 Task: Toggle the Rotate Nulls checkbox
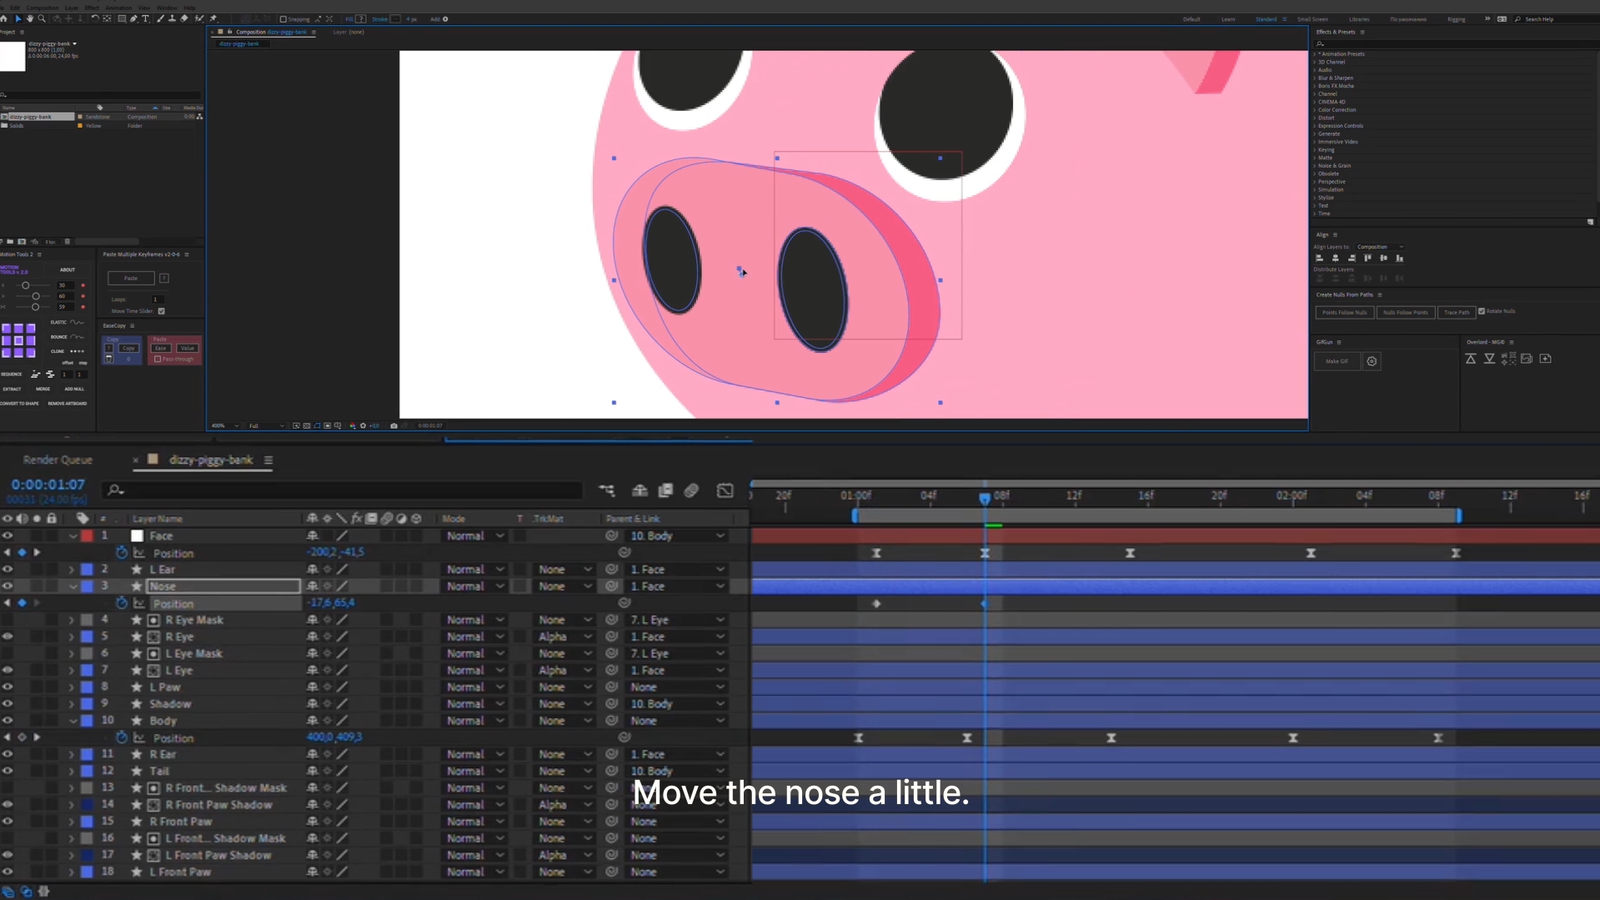(1482, 311)
